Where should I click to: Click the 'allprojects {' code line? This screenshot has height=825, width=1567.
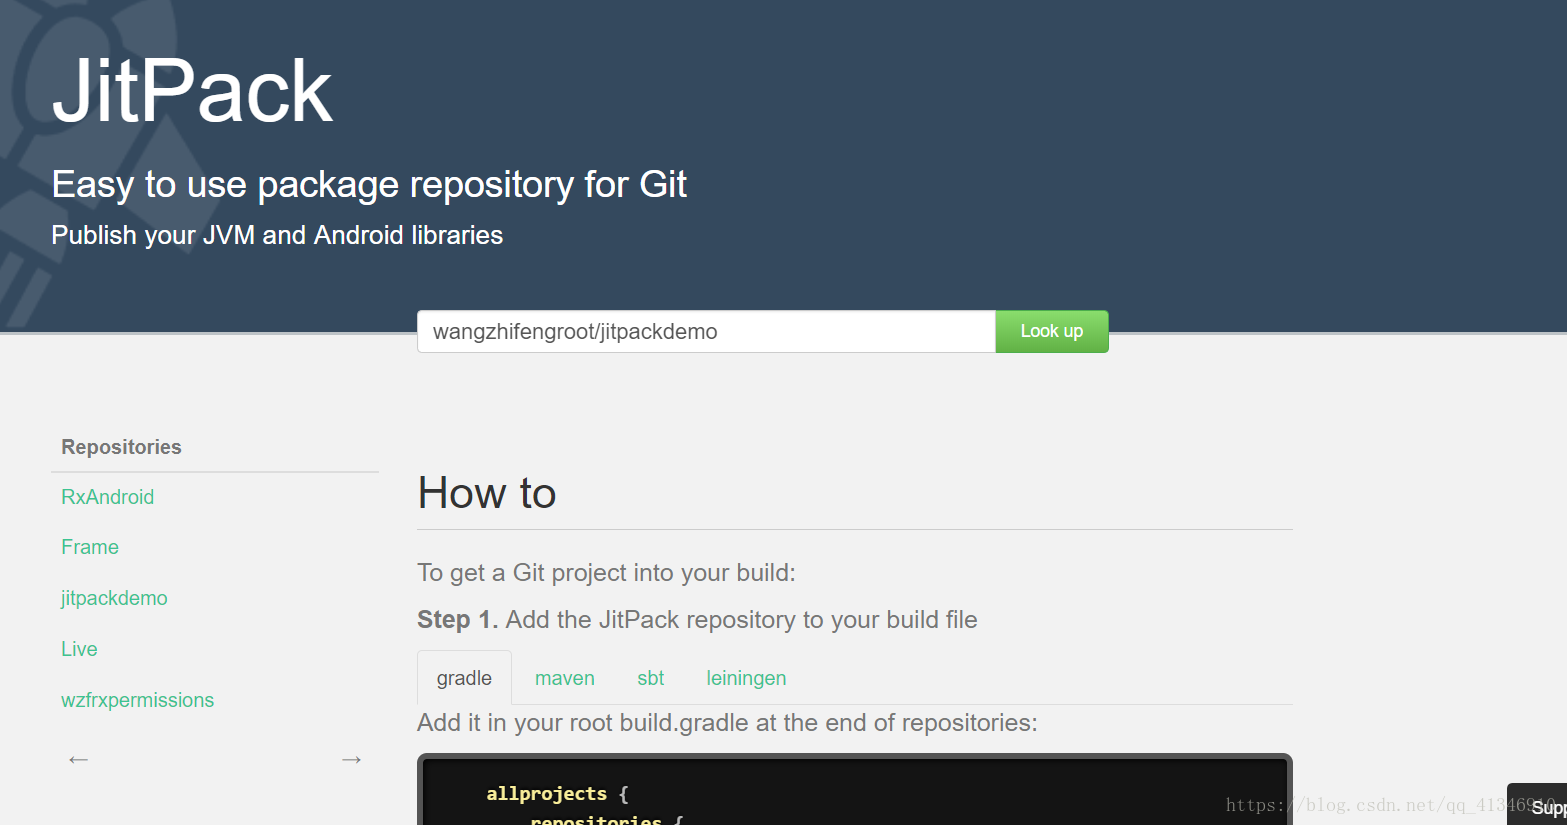pos(557,794)
